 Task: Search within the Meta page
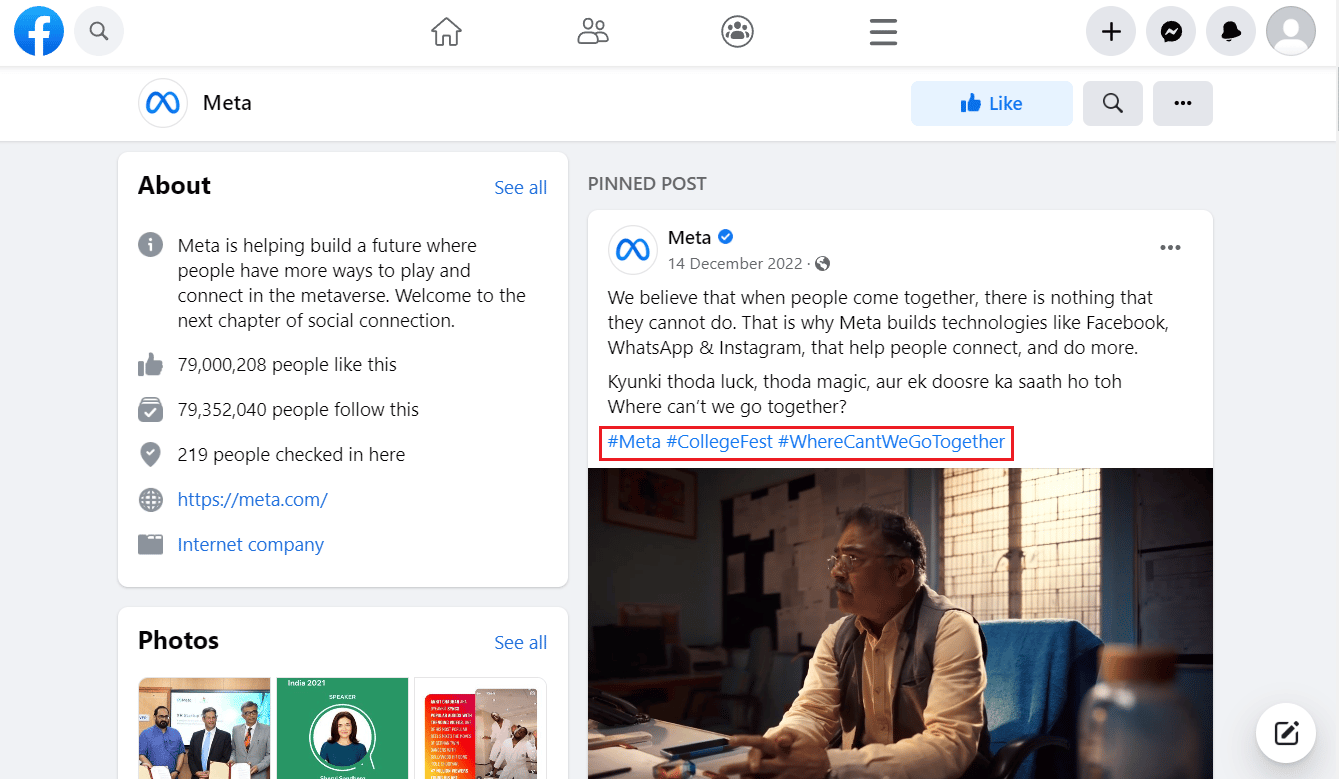(1112, 103)
